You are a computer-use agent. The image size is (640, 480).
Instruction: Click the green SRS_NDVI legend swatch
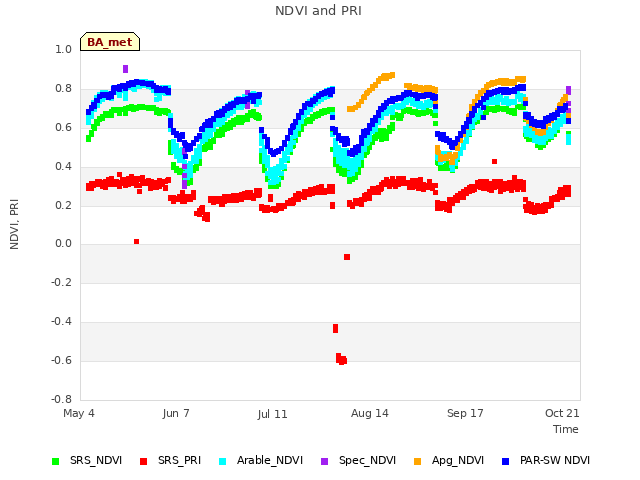(56, 461)
